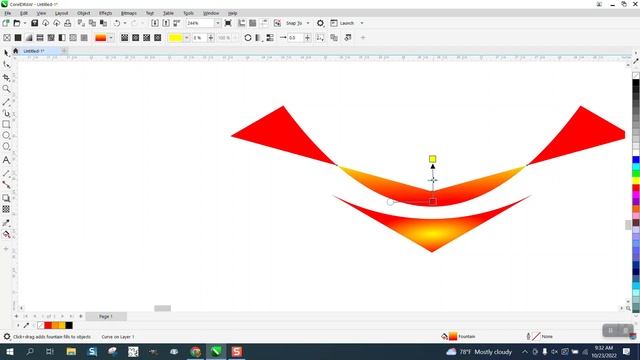Select the Shape tool
This screenshot has width=640, height=360.
(6, 64)
